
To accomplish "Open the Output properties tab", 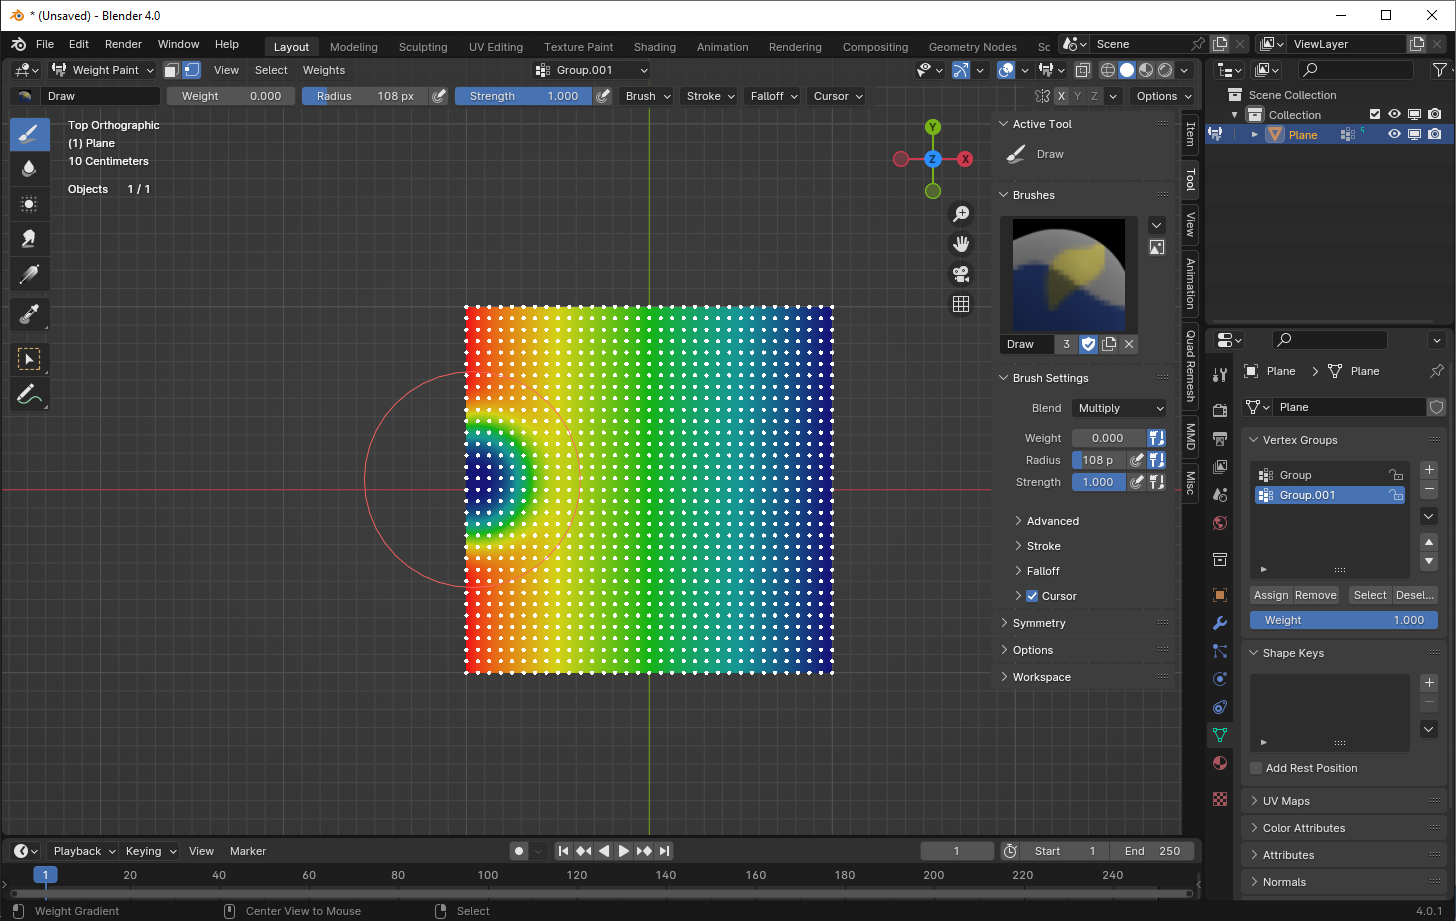I will tap(1220, 438).
